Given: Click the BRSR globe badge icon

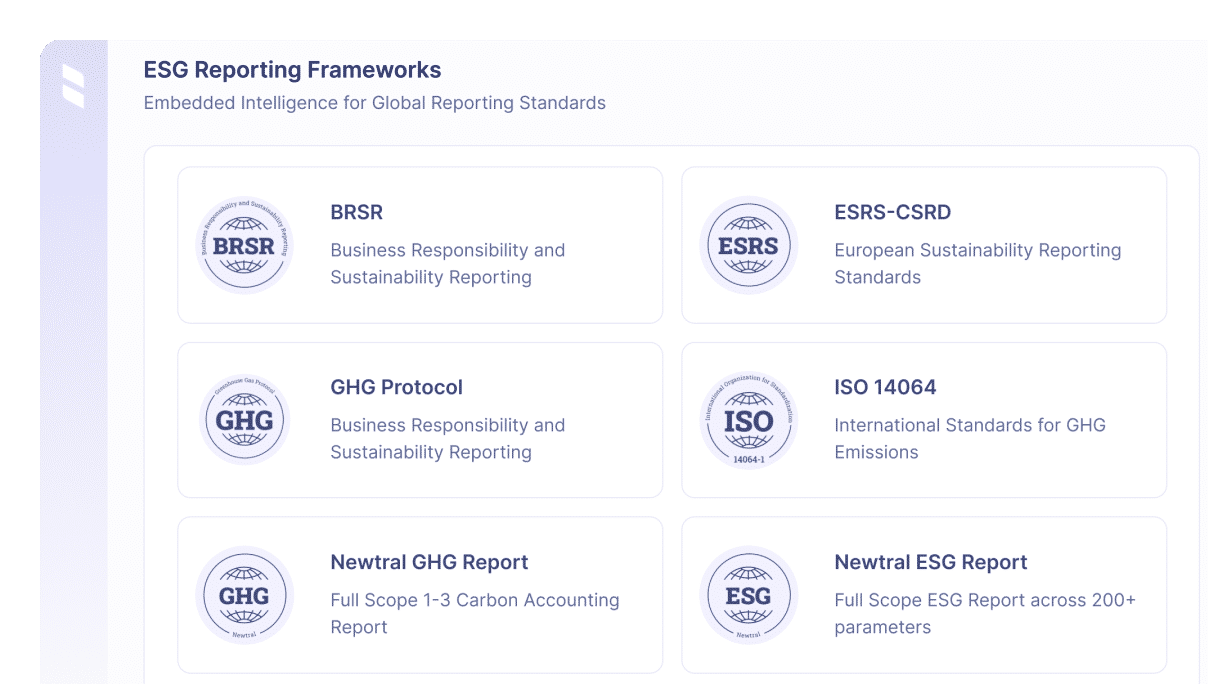Looking at the screenshot, I should click(x=244, y=245).
